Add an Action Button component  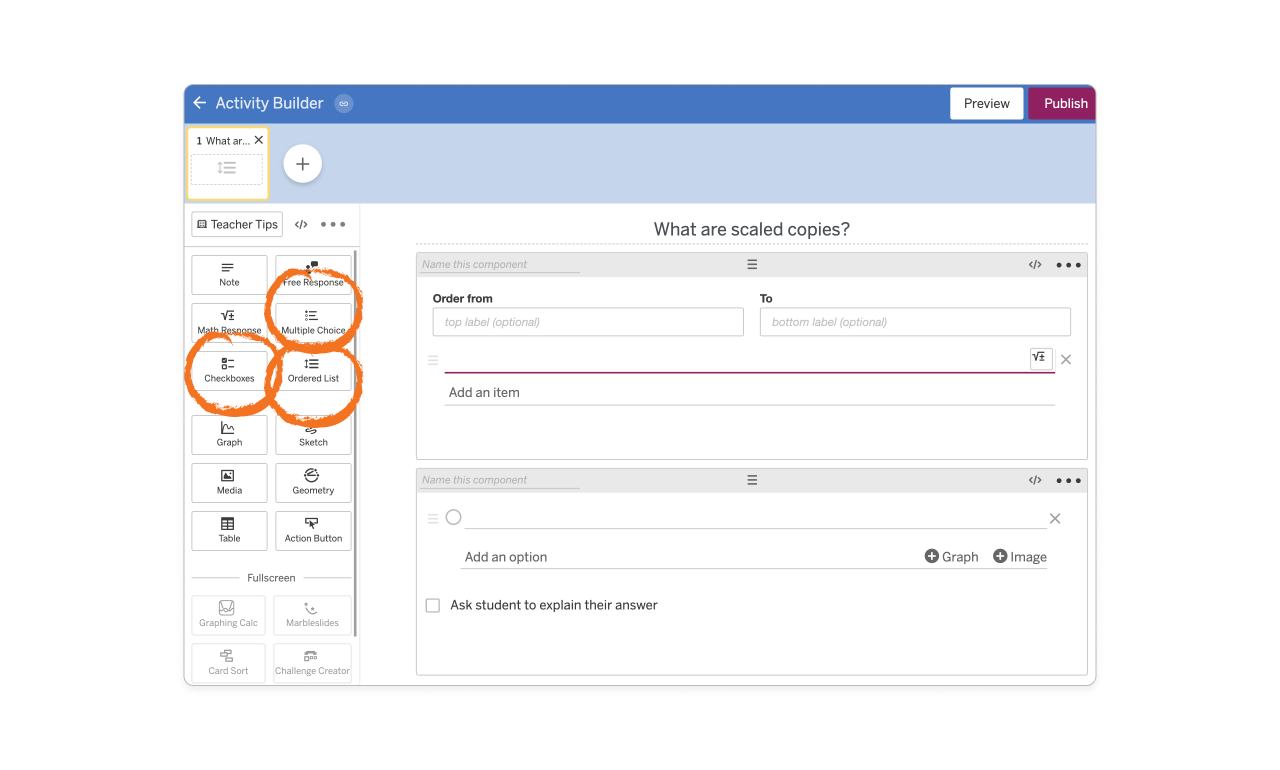point(313,530)
